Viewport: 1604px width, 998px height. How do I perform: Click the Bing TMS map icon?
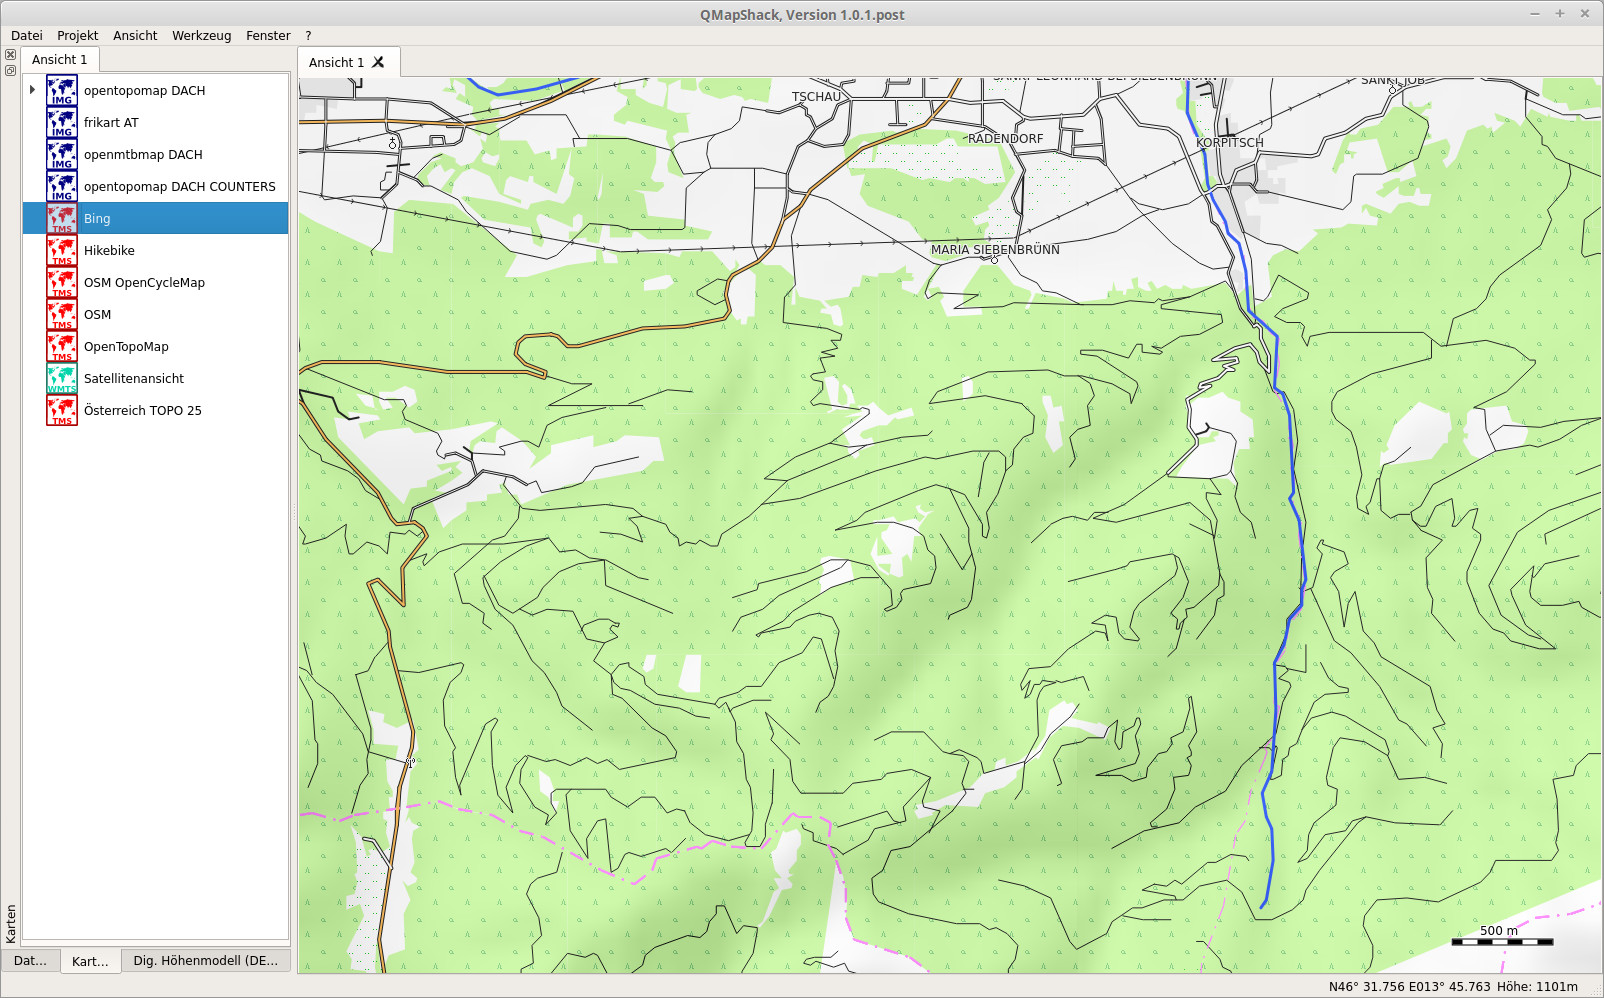tap(62, 218)
